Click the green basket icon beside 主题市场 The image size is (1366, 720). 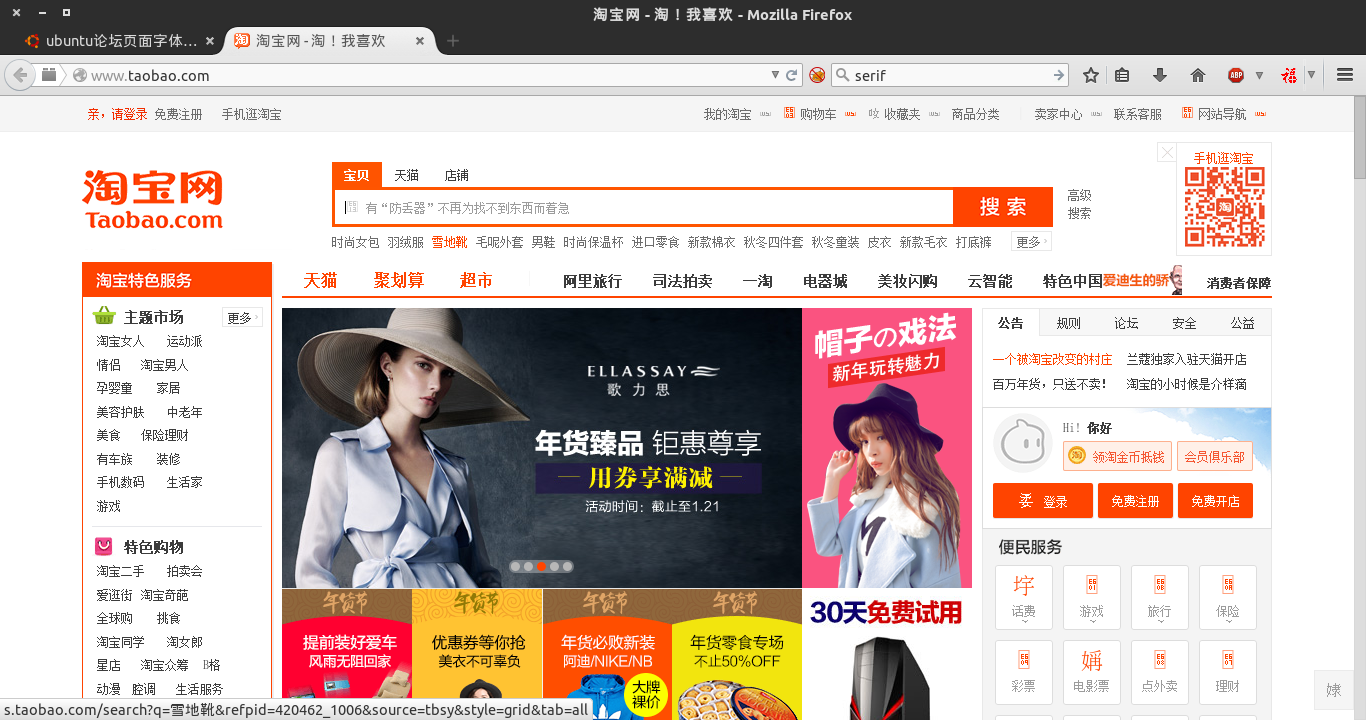coord(104,316)
